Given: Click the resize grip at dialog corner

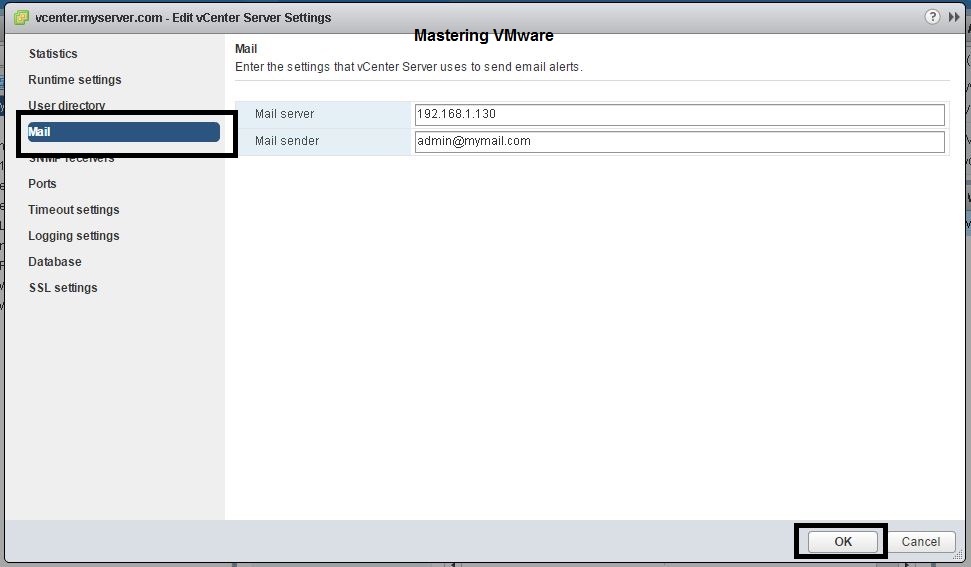Looking at the screenshot, I should (x=959, y=555).
